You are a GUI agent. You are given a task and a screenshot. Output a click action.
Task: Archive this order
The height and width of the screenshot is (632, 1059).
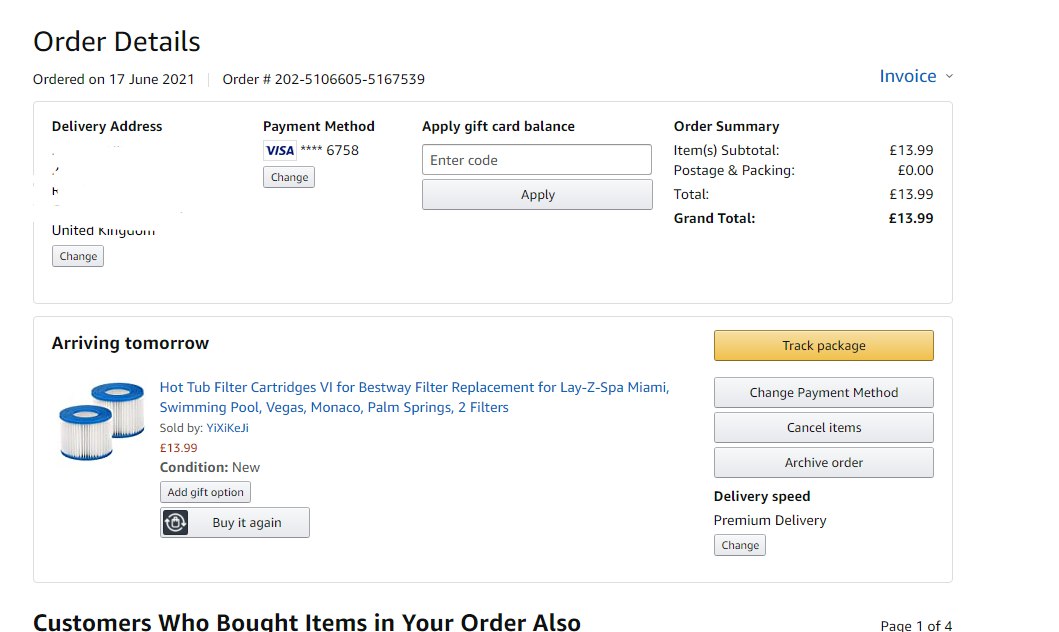(823, 463)
